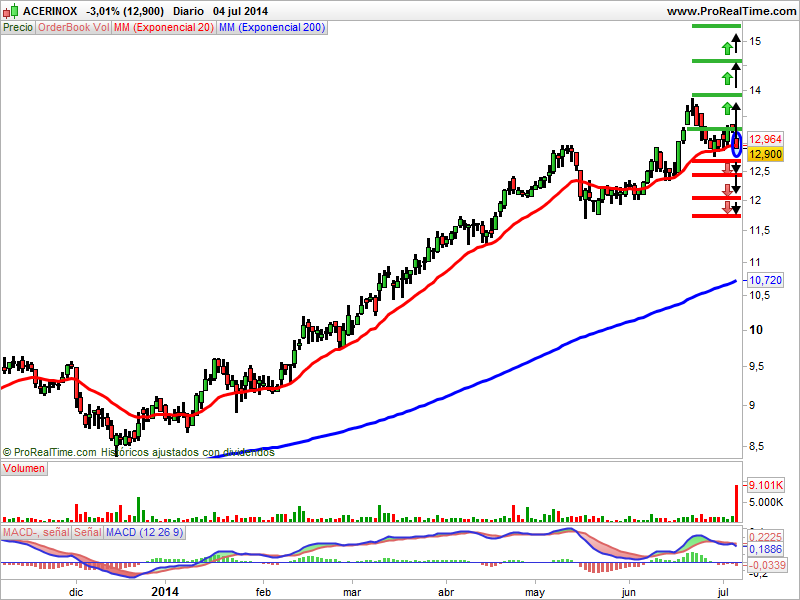Click the tall red last volume bar
The width and height of the screenshot is (800, 600).
tap(736, 504)
